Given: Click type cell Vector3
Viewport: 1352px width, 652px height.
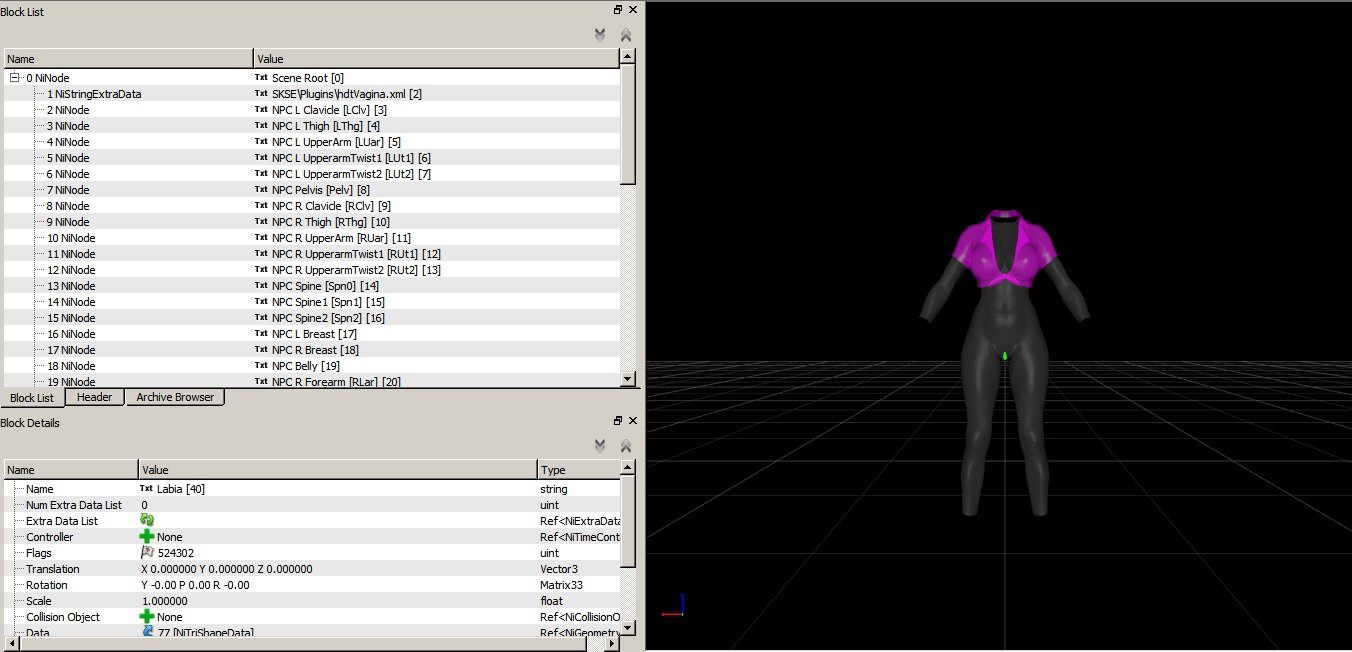Looking at the screenshot, I should [558, 569].
